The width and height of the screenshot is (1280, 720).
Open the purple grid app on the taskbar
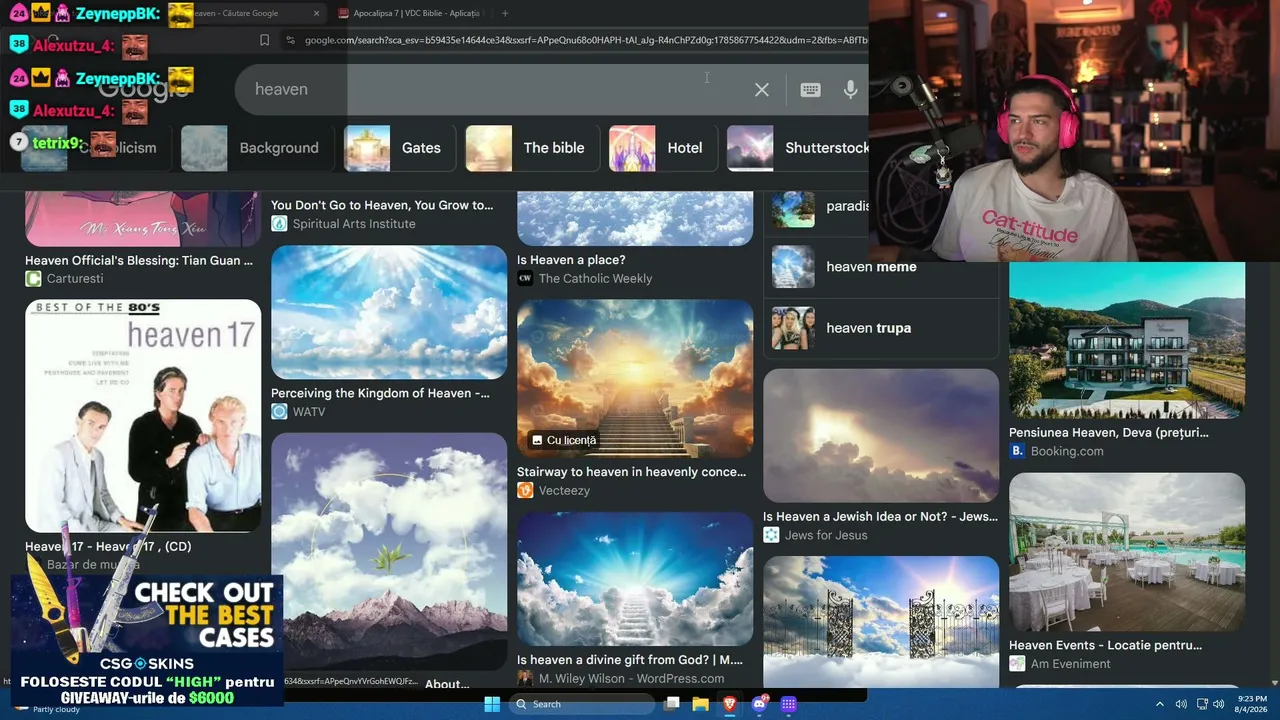click(788, 704)
